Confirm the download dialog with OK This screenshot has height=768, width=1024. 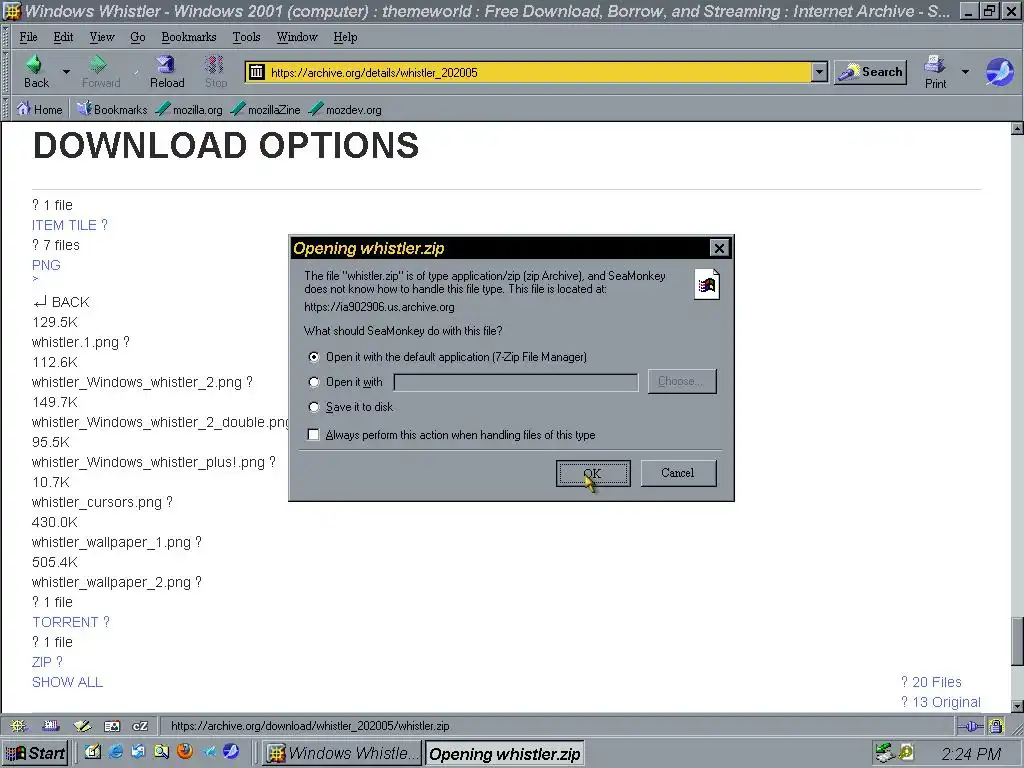point(593,473)
